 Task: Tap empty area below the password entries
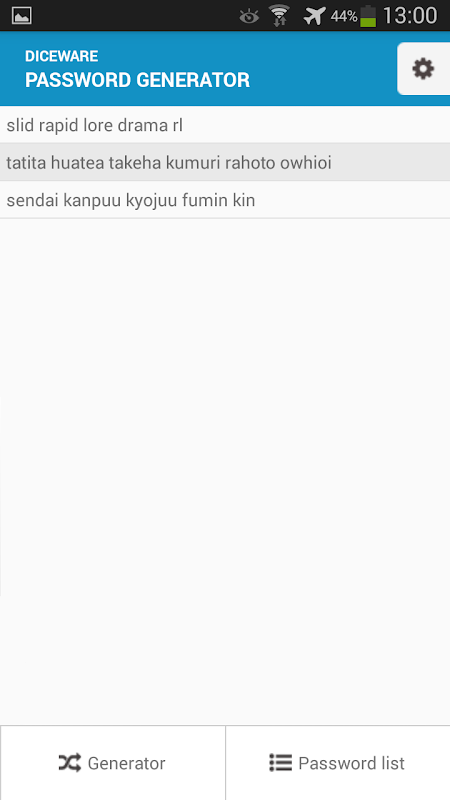[225, 469]
